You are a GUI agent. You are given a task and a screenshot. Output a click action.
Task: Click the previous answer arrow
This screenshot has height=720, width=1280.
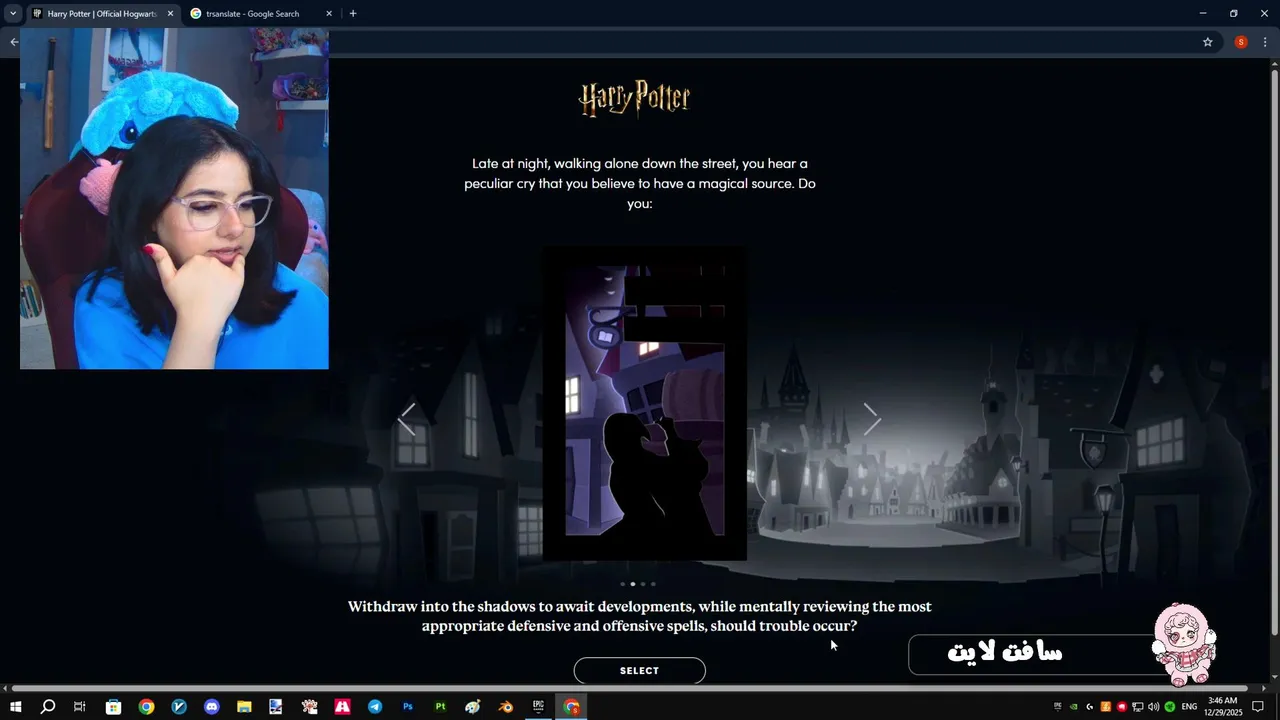click(407, 419)
